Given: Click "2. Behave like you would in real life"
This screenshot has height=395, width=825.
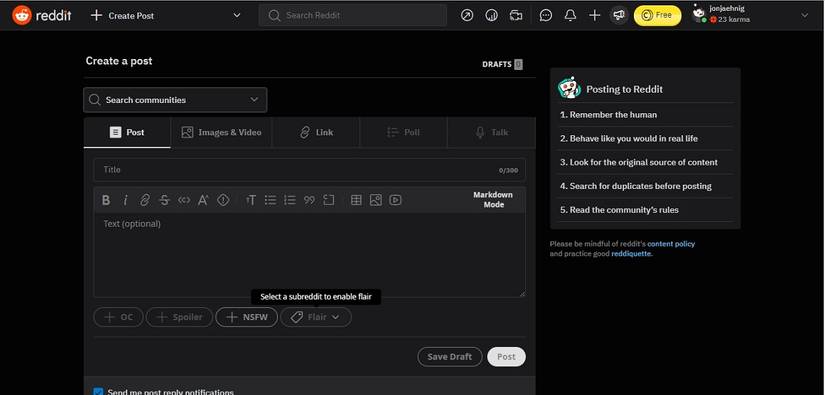Looking at the screenshot, I should 629,138.
